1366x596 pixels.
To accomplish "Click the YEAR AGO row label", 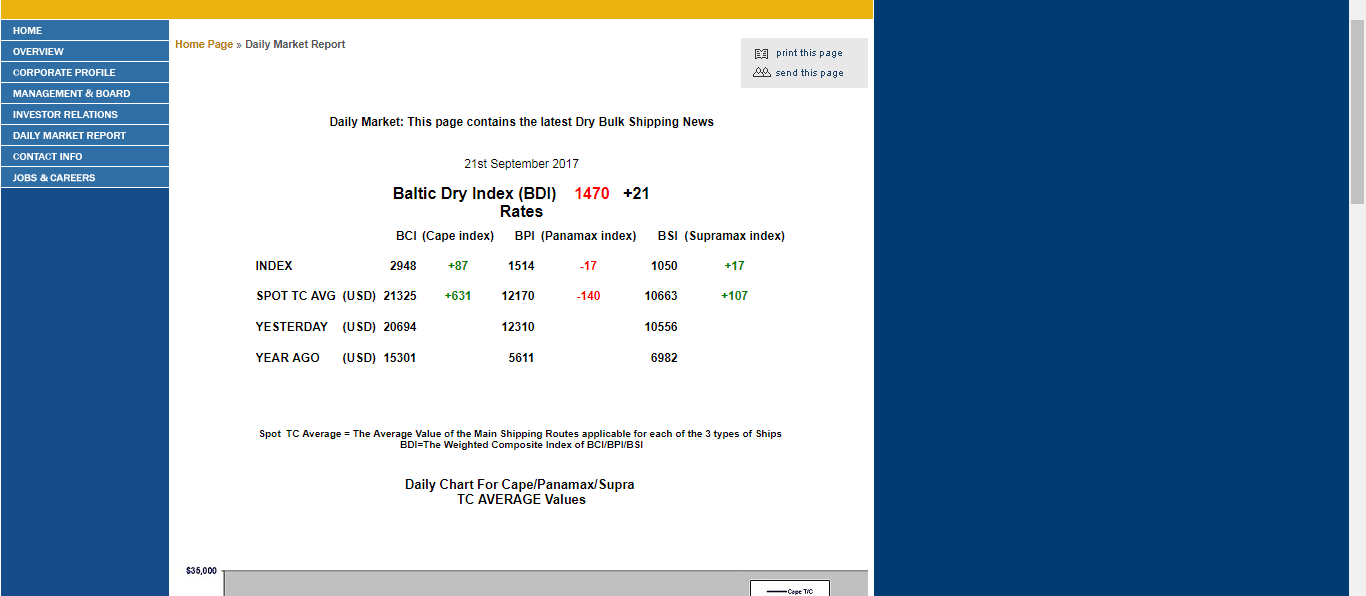I will [288, 358].
